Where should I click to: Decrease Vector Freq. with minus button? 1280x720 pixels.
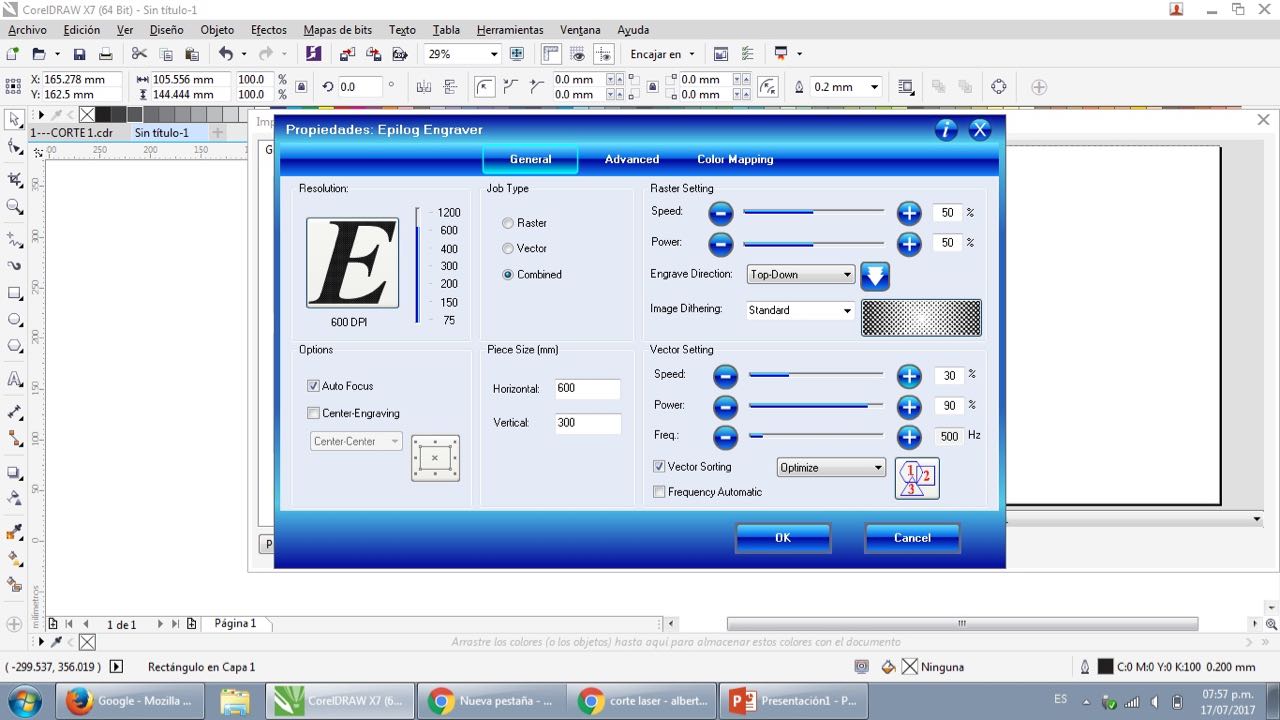pos(725,436)
